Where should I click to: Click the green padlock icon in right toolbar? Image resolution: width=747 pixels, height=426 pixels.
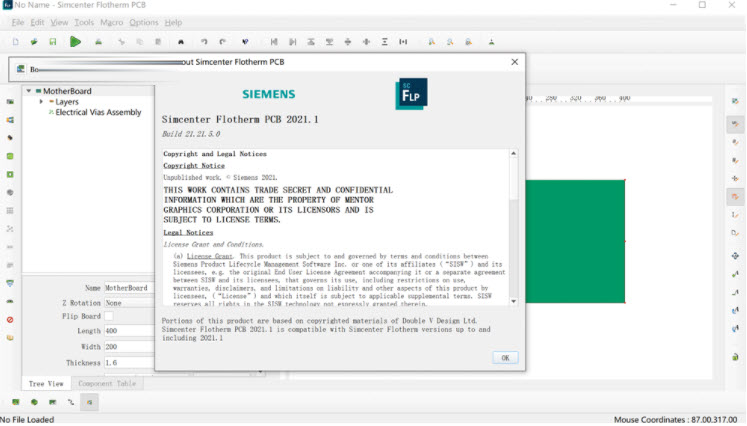[x=735, y=357]
